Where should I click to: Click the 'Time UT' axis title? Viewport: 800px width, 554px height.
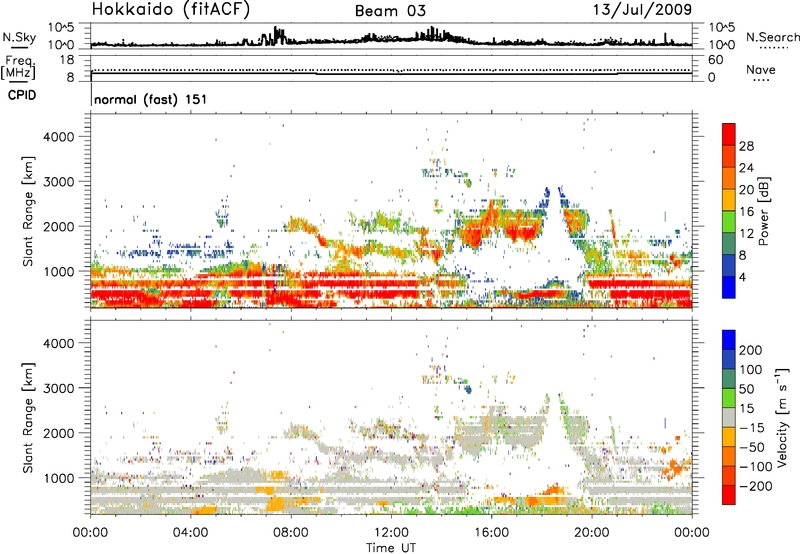click(x=391, y=548)
